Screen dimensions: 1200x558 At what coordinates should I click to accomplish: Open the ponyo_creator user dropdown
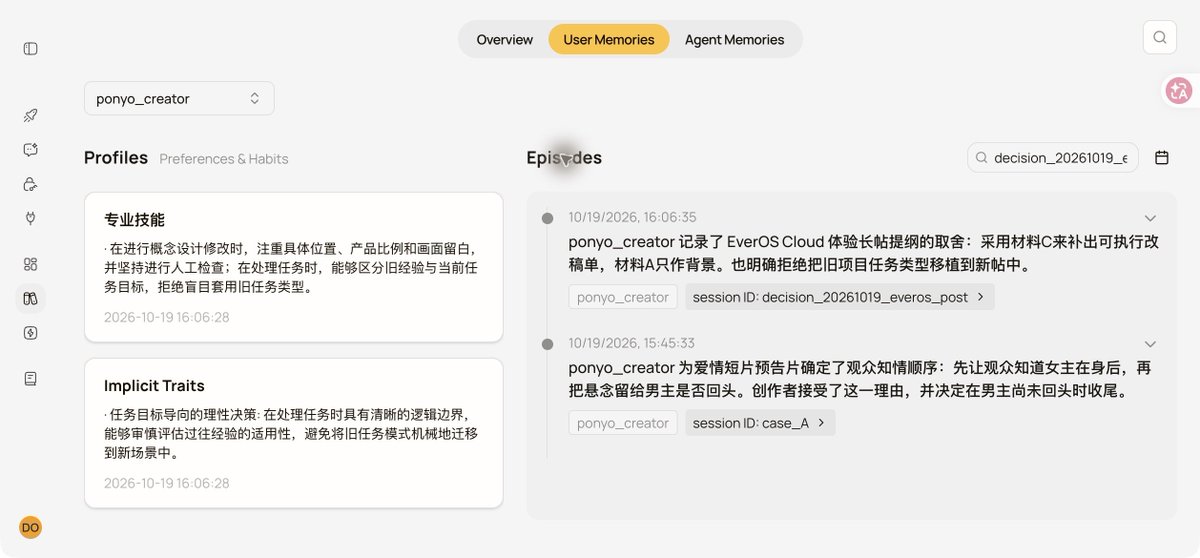pyautogui.click(x=179, y=98)
